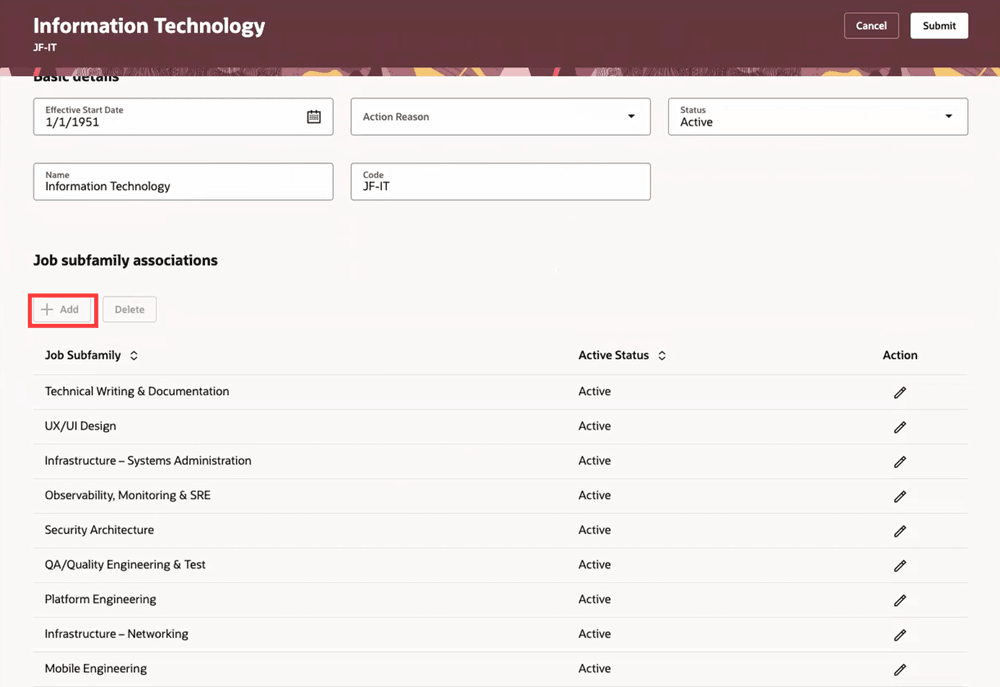The height and width of the screenshot is (687, 1000).
Task: Edit the Mobile Engineering row
Action: (x=900, y=669)
